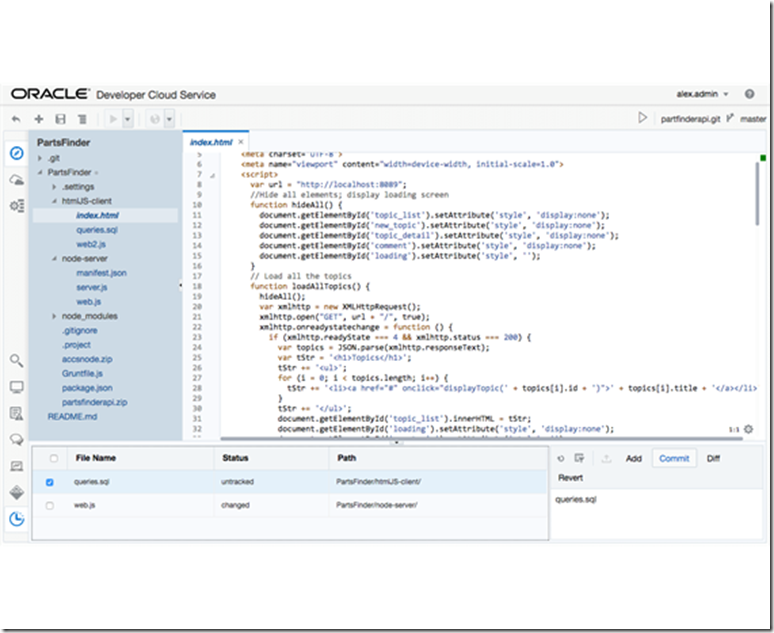
Task: Click the plus icon to create new file
Action: 39,119
